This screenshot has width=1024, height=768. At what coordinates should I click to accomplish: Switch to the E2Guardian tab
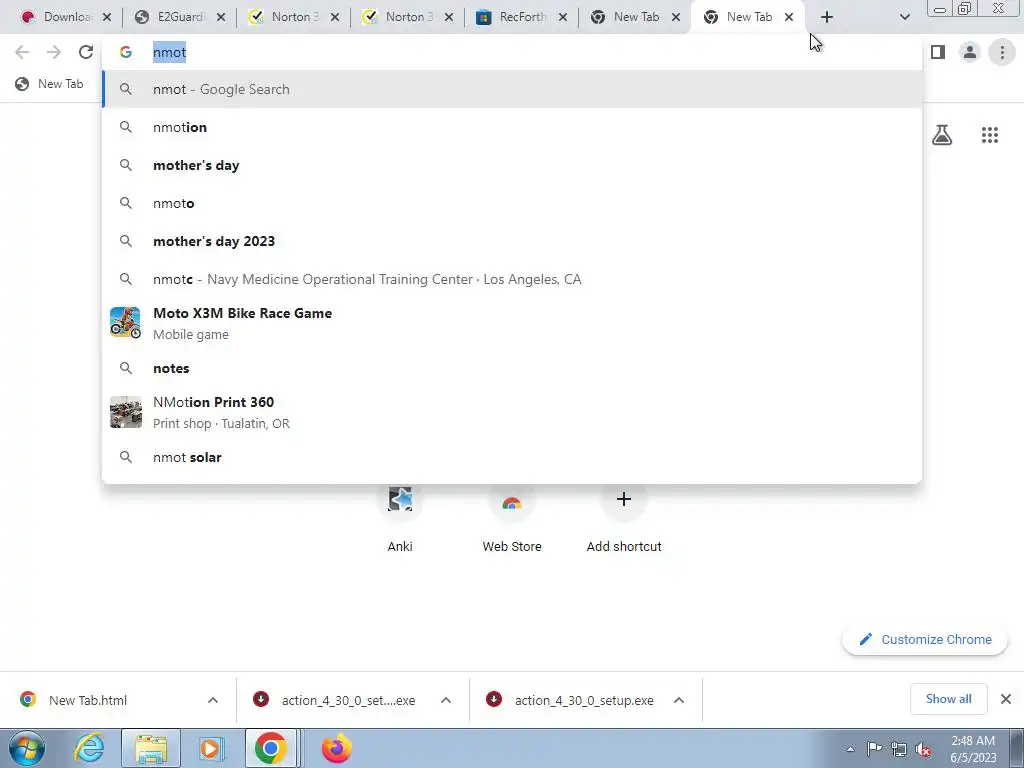pos(171,18)
